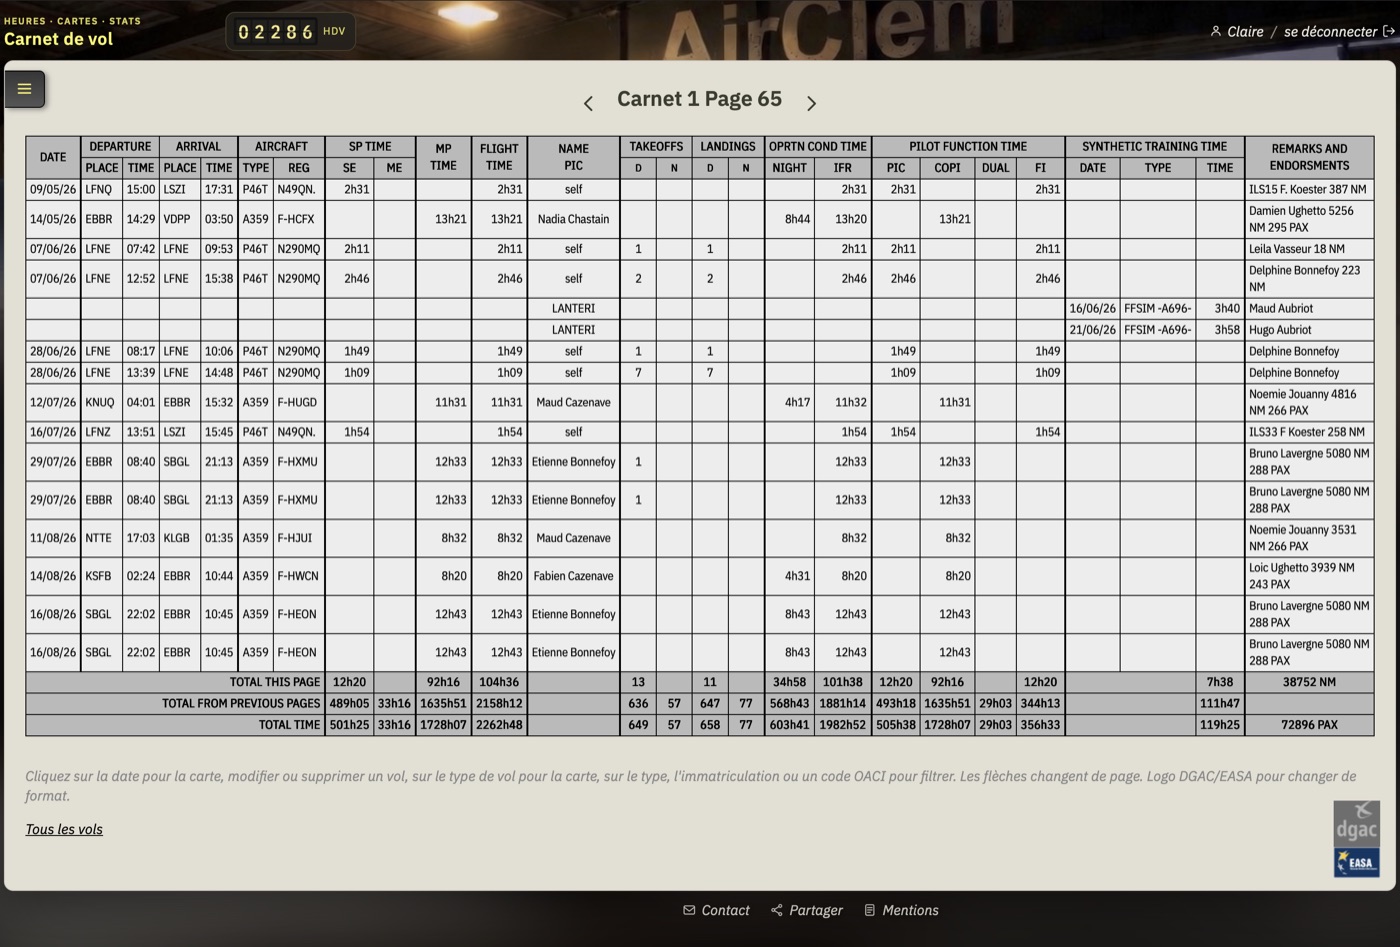The image size is (1400, 947).
Task: Click the Carnet de vol title
Action: click(x=58, y=39)
